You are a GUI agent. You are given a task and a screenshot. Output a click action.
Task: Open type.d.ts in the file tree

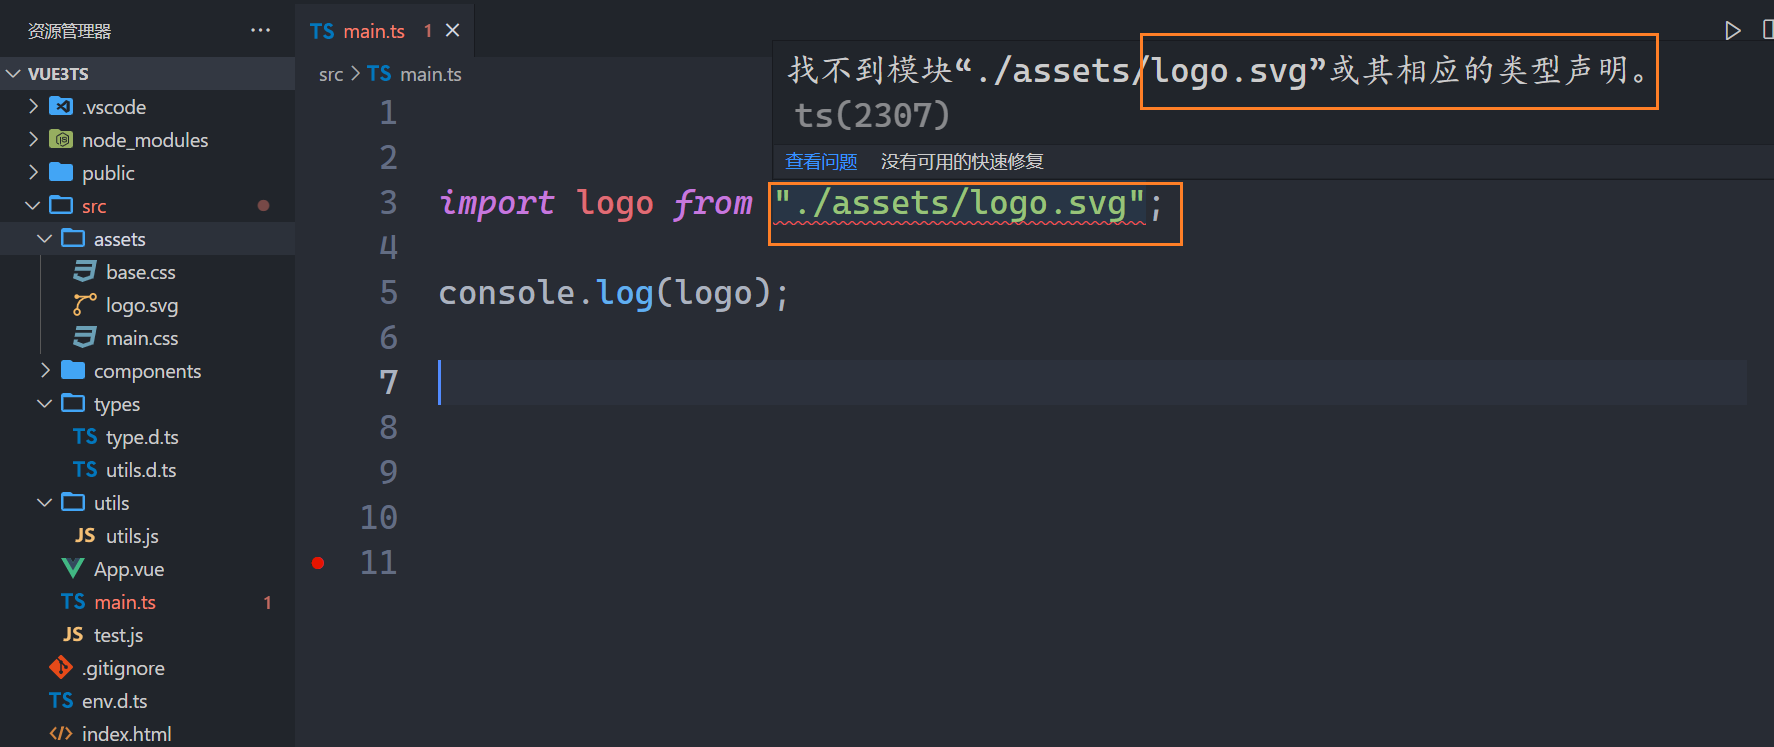click(x=142, y=437)
